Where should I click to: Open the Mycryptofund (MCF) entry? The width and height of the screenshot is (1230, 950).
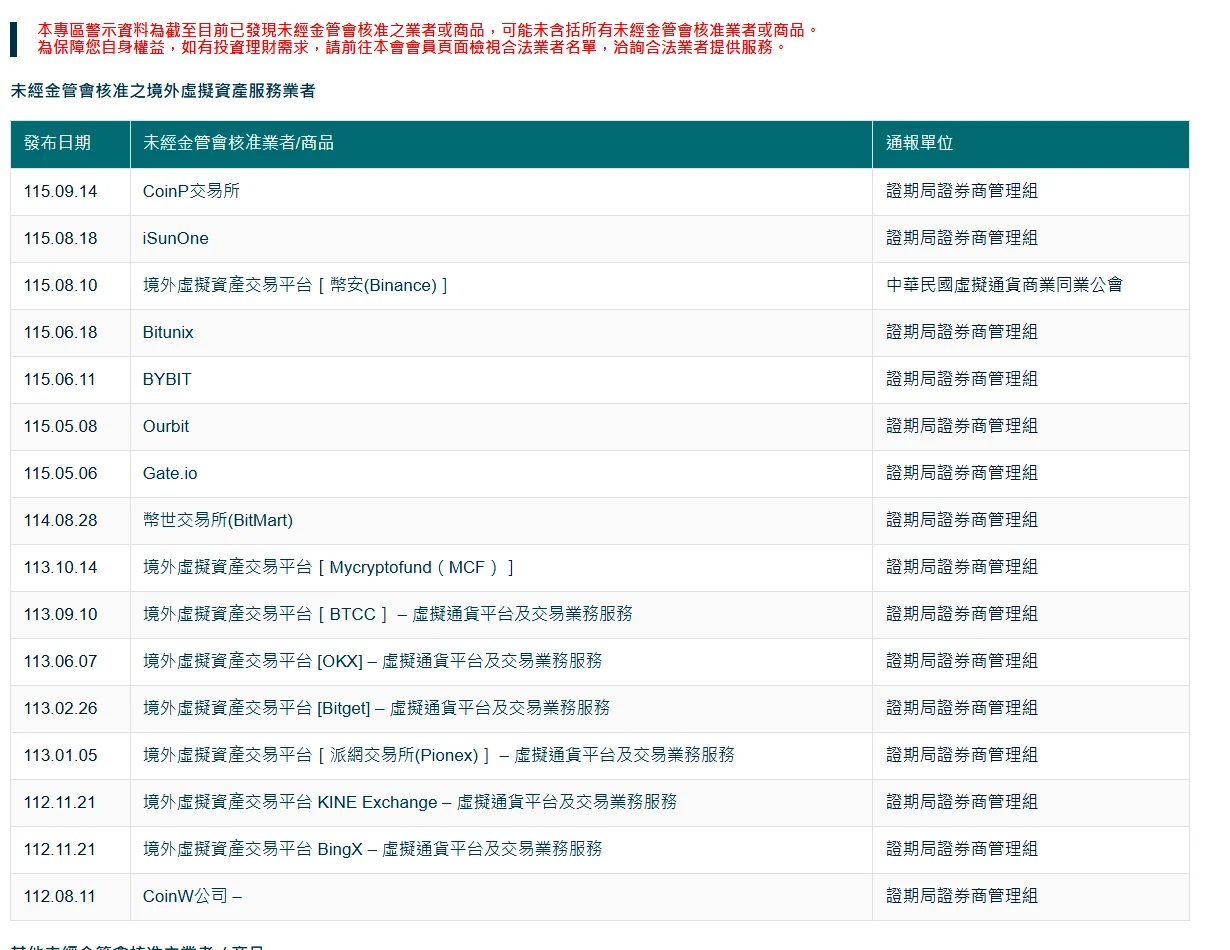tap(328, 567)
